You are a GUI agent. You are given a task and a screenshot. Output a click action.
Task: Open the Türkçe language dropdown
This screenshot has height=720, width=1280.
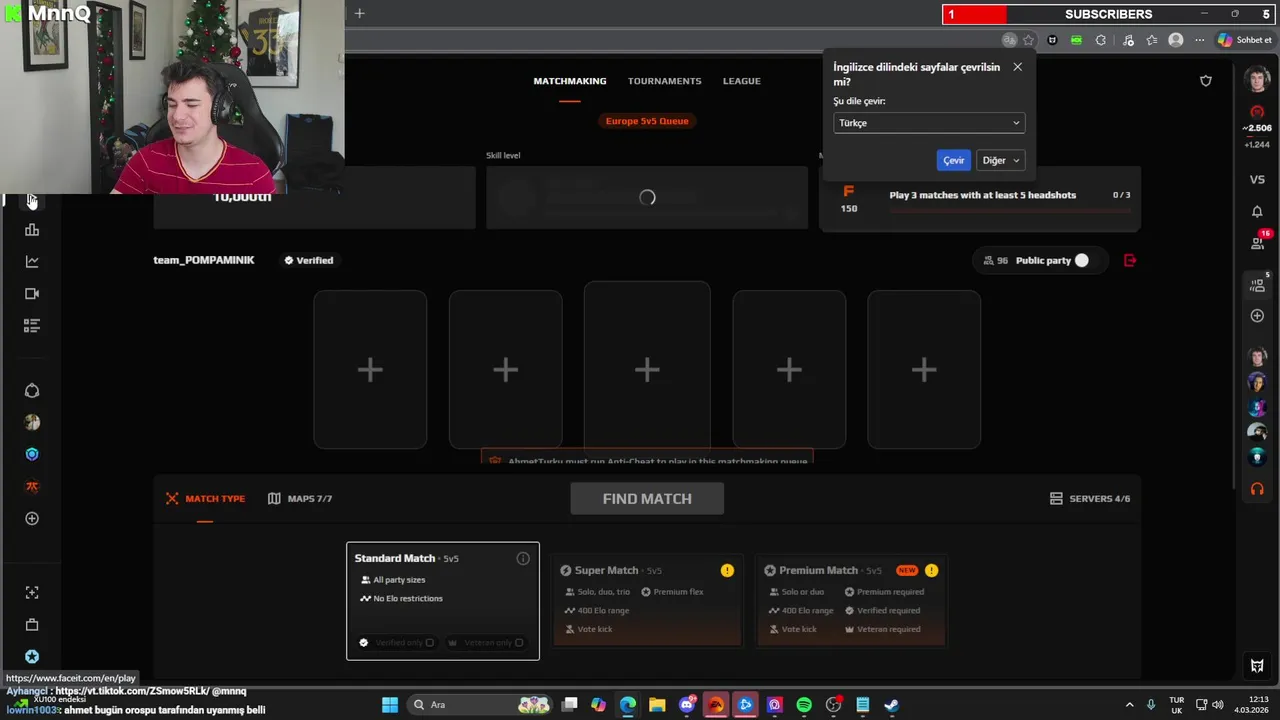coord(929,123)
